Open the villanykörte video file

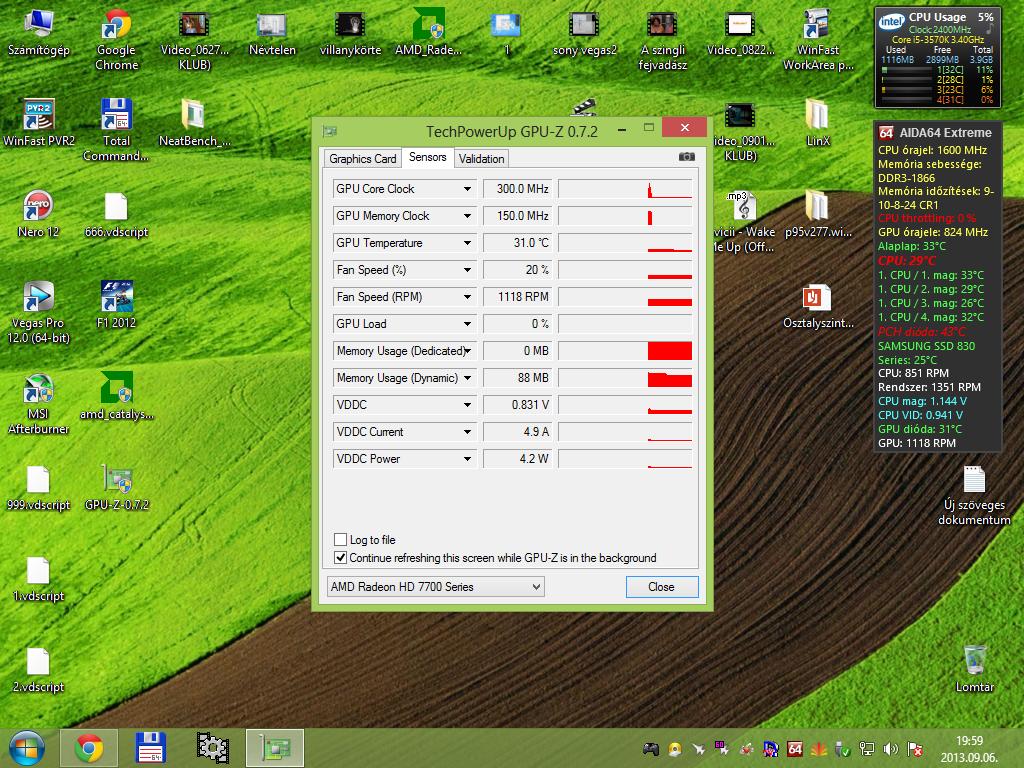pyautogui.click(x=350, y=33)
